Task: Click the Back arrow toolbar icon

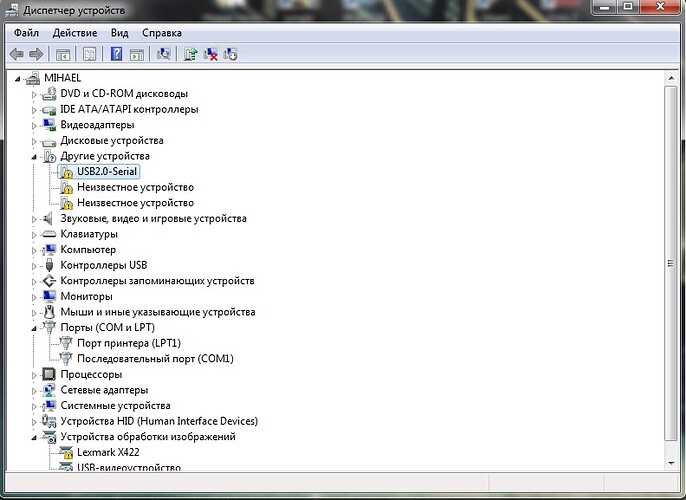Action: click(17, 54)
